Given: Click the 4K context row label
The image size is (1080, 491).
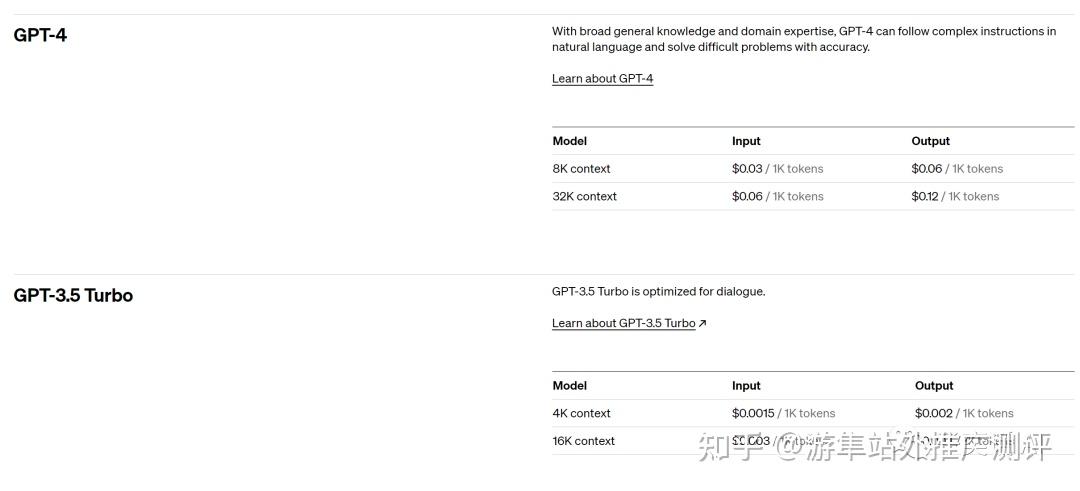Looking at the screenshot, I should click(x=581, y=413).
